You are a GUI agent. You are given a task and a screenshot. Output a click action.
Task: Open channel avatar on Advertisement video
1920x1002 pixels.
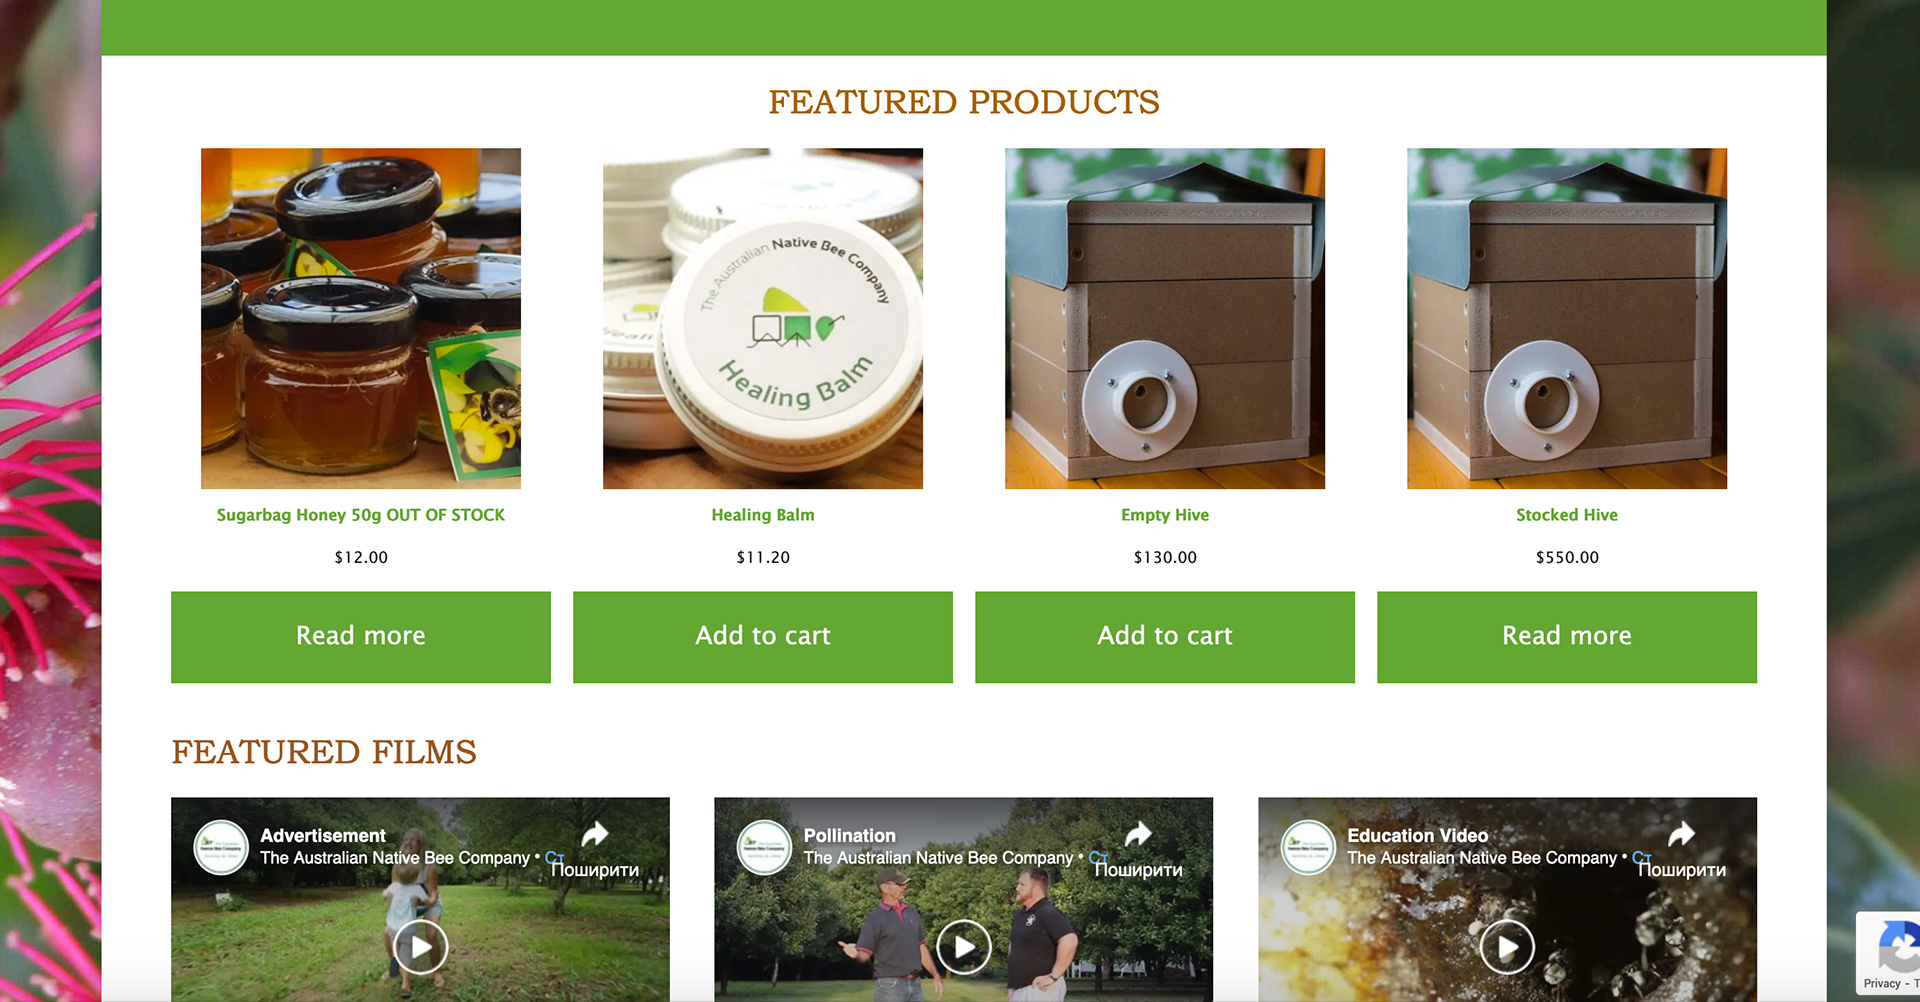tap(221, 847)
